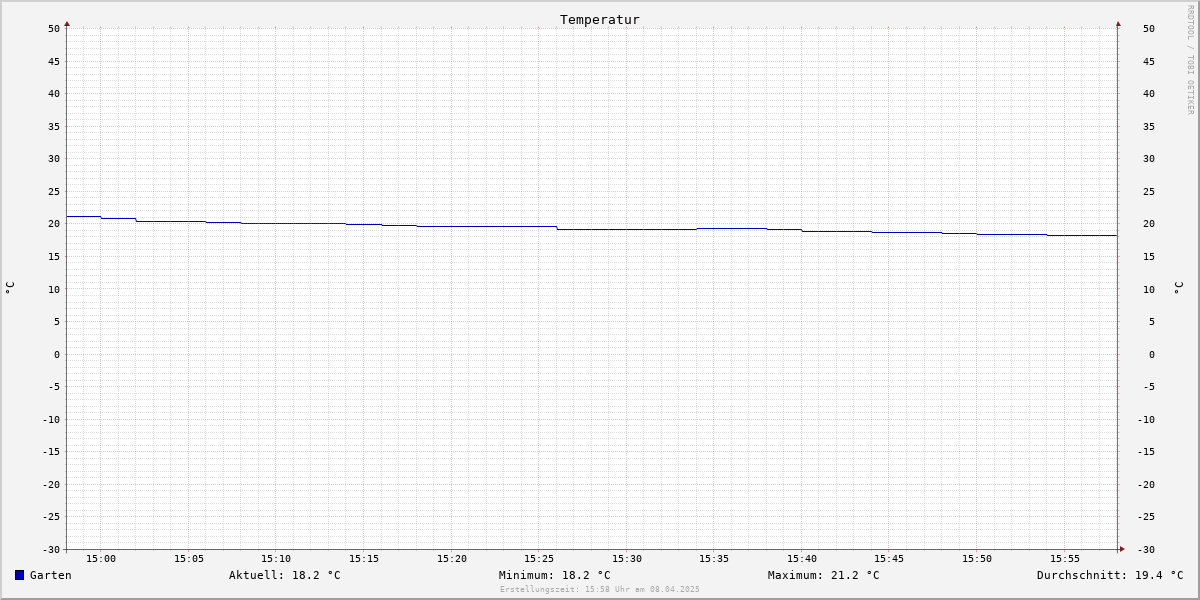Click the -30 label on the right axis

pos(1146,549)
